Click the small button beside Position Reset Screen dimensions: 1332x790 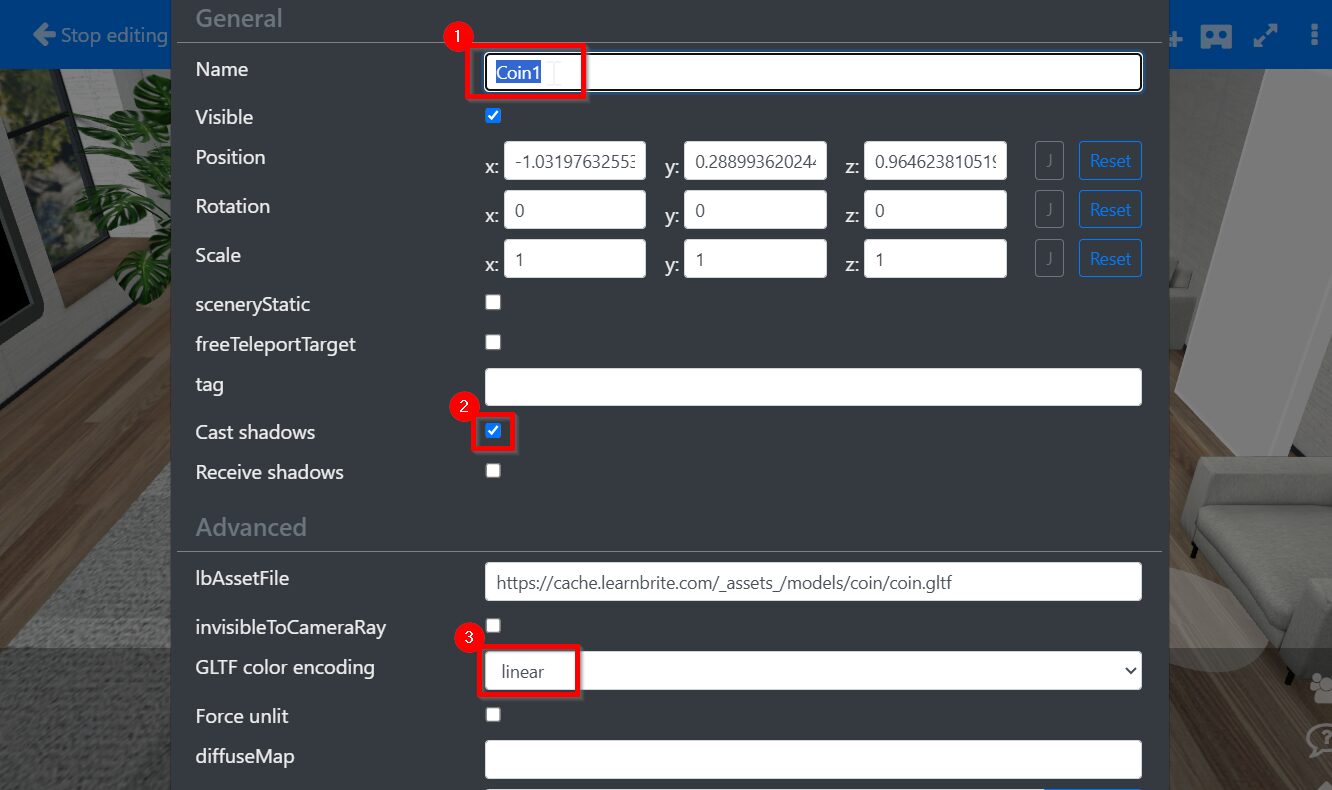1049,161
